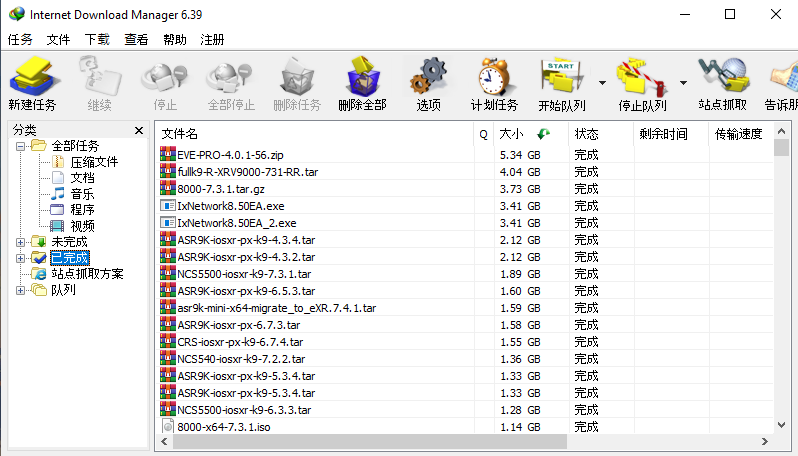Open the 下载 menu

click(x=97, y=40)
